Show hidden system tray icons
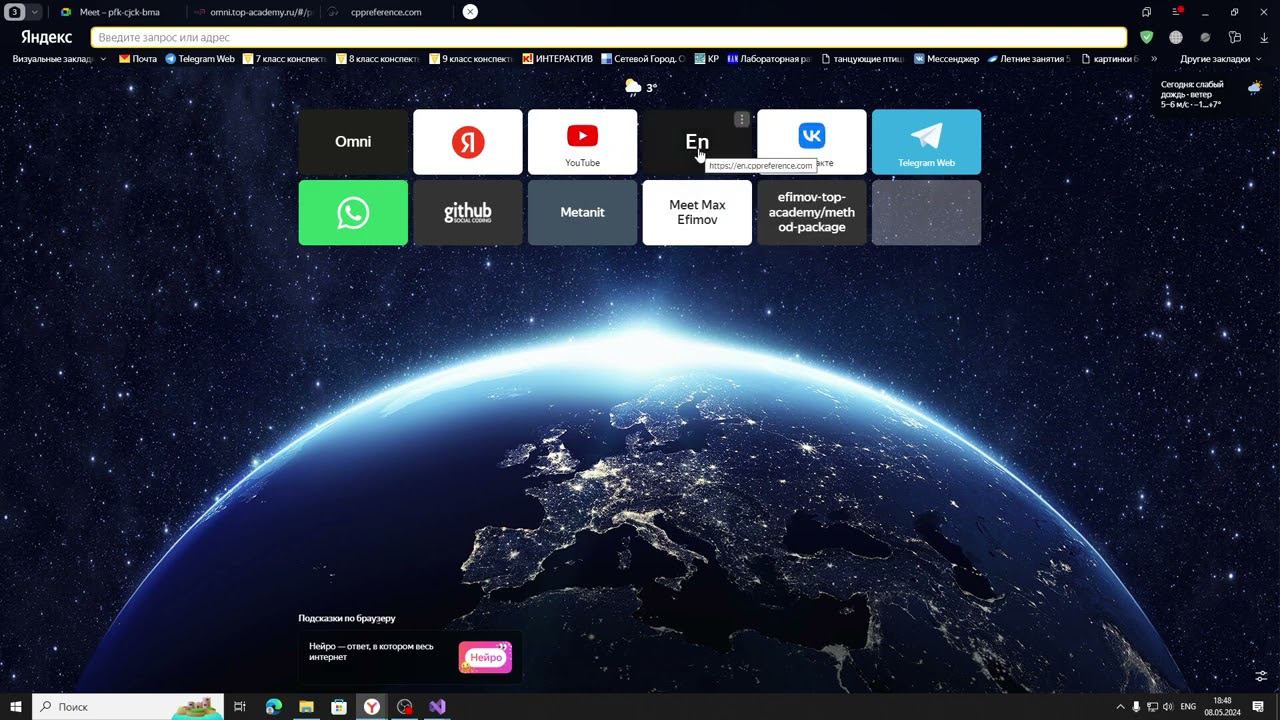The width and height of the screenshot is (1280, 720). click(x=1120, y=707)
